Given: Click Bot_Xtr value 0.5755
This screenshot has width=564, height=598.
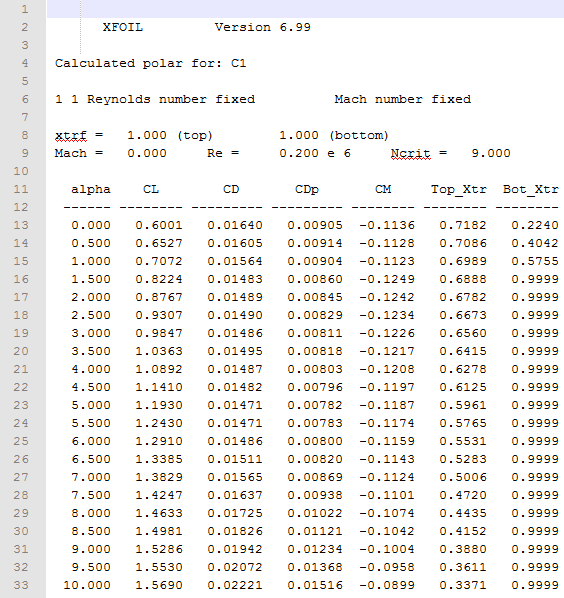Looking at the screenshot, I should [x=535, y=261].
